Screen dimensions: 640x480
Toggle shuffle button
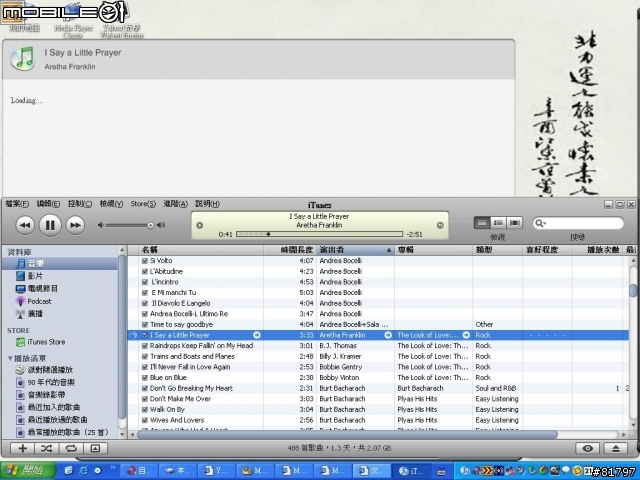47,448
